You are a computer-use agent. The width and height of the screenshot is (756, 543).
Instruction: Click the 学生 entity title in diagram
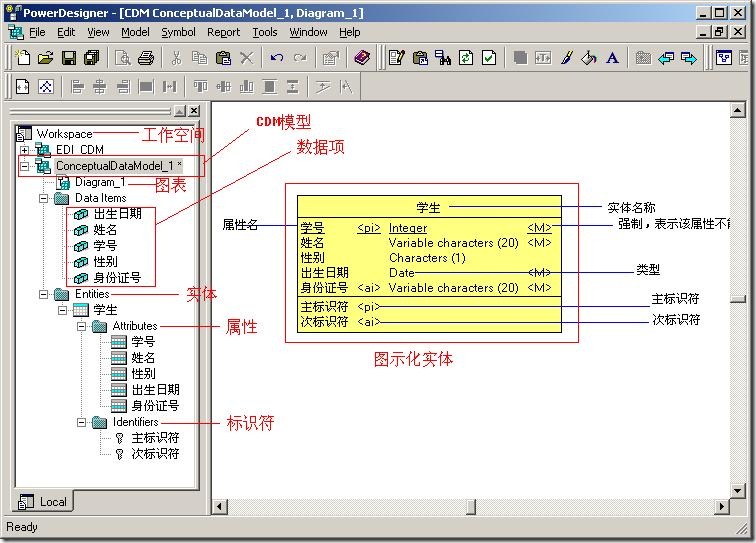pos(428,208)
